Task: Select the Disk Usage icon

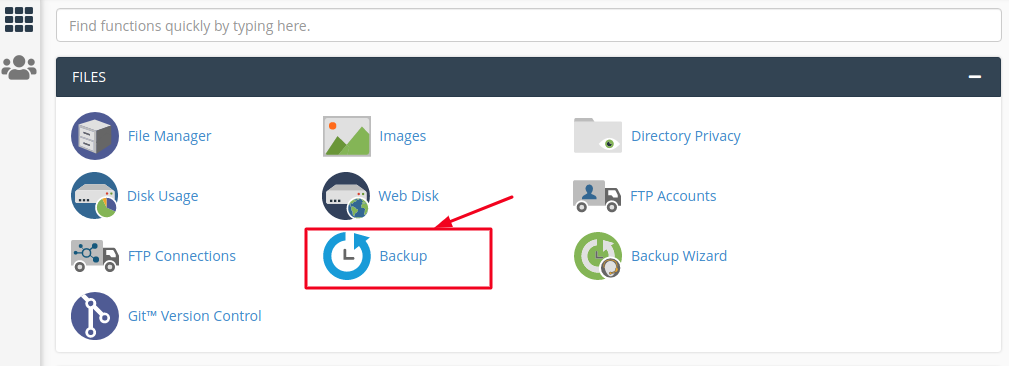Action: [x=95, y=196]
